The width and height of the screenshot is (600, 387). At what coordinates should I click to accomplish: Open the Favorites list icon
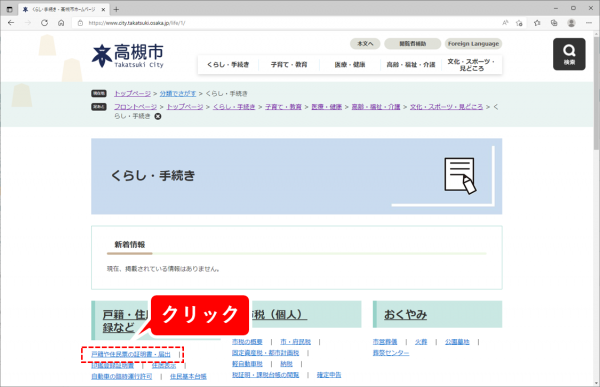click(537, 23)
